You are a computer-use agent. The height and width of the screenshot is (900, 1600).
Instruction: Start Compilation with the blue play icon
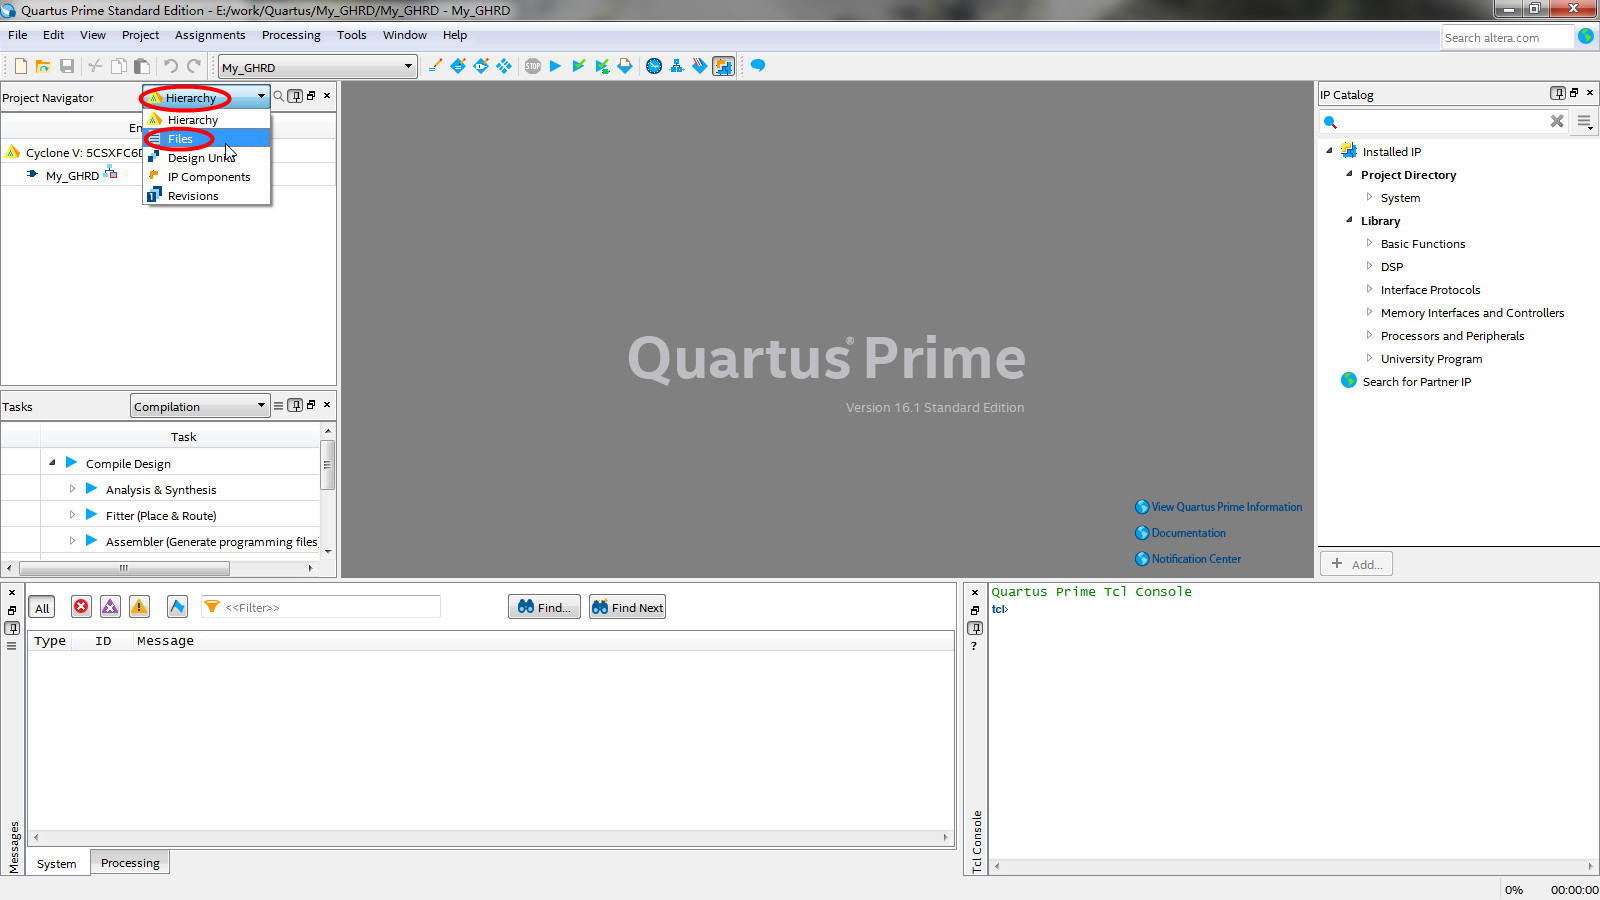pos(555,66)
